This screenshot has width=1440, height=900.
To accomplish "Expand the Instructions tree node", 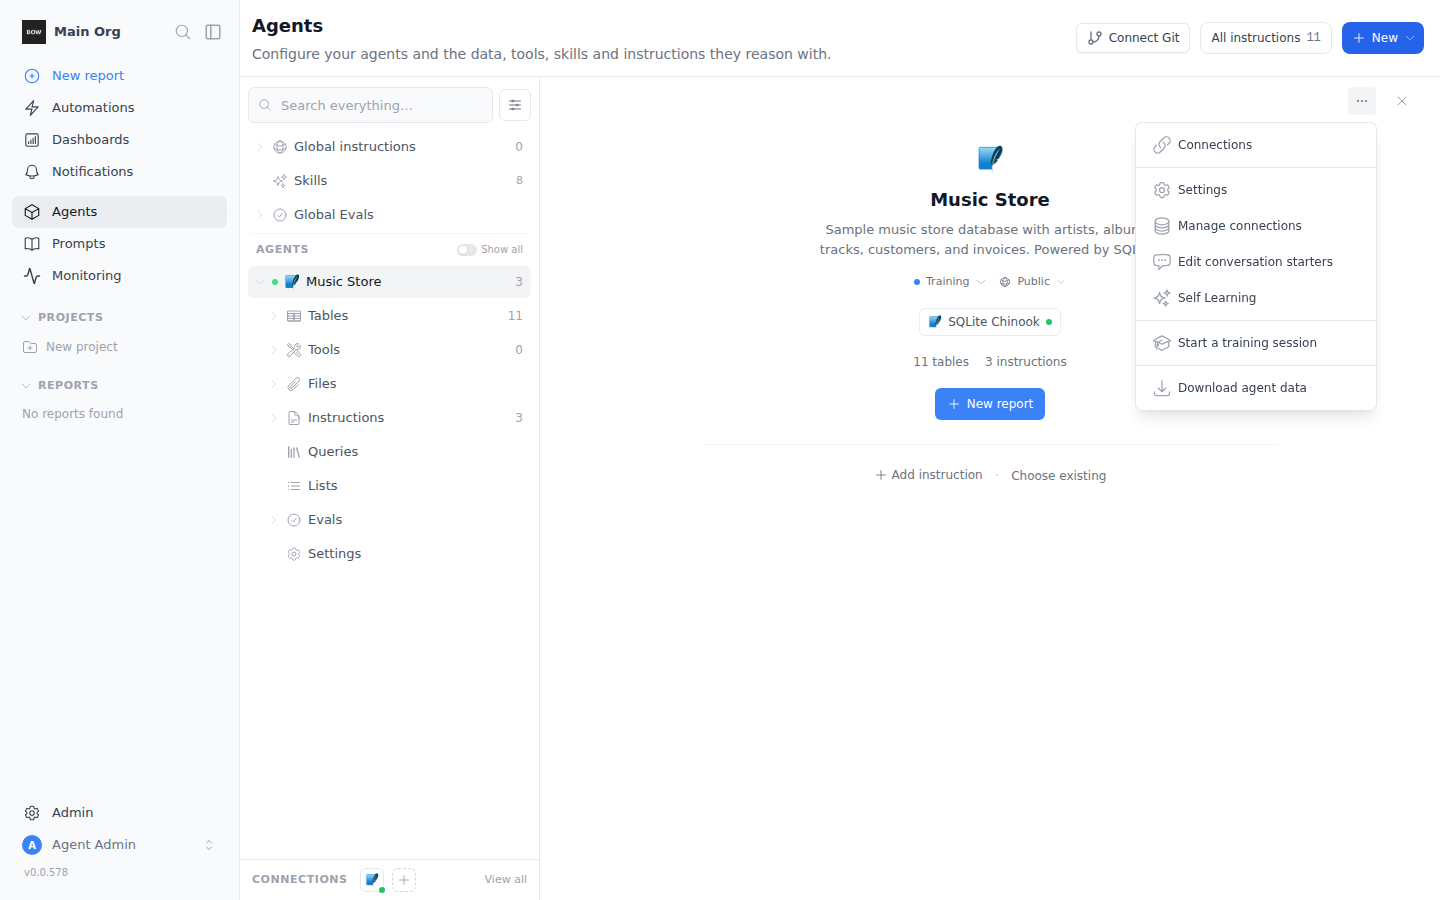I will click(x=274, y=418).
